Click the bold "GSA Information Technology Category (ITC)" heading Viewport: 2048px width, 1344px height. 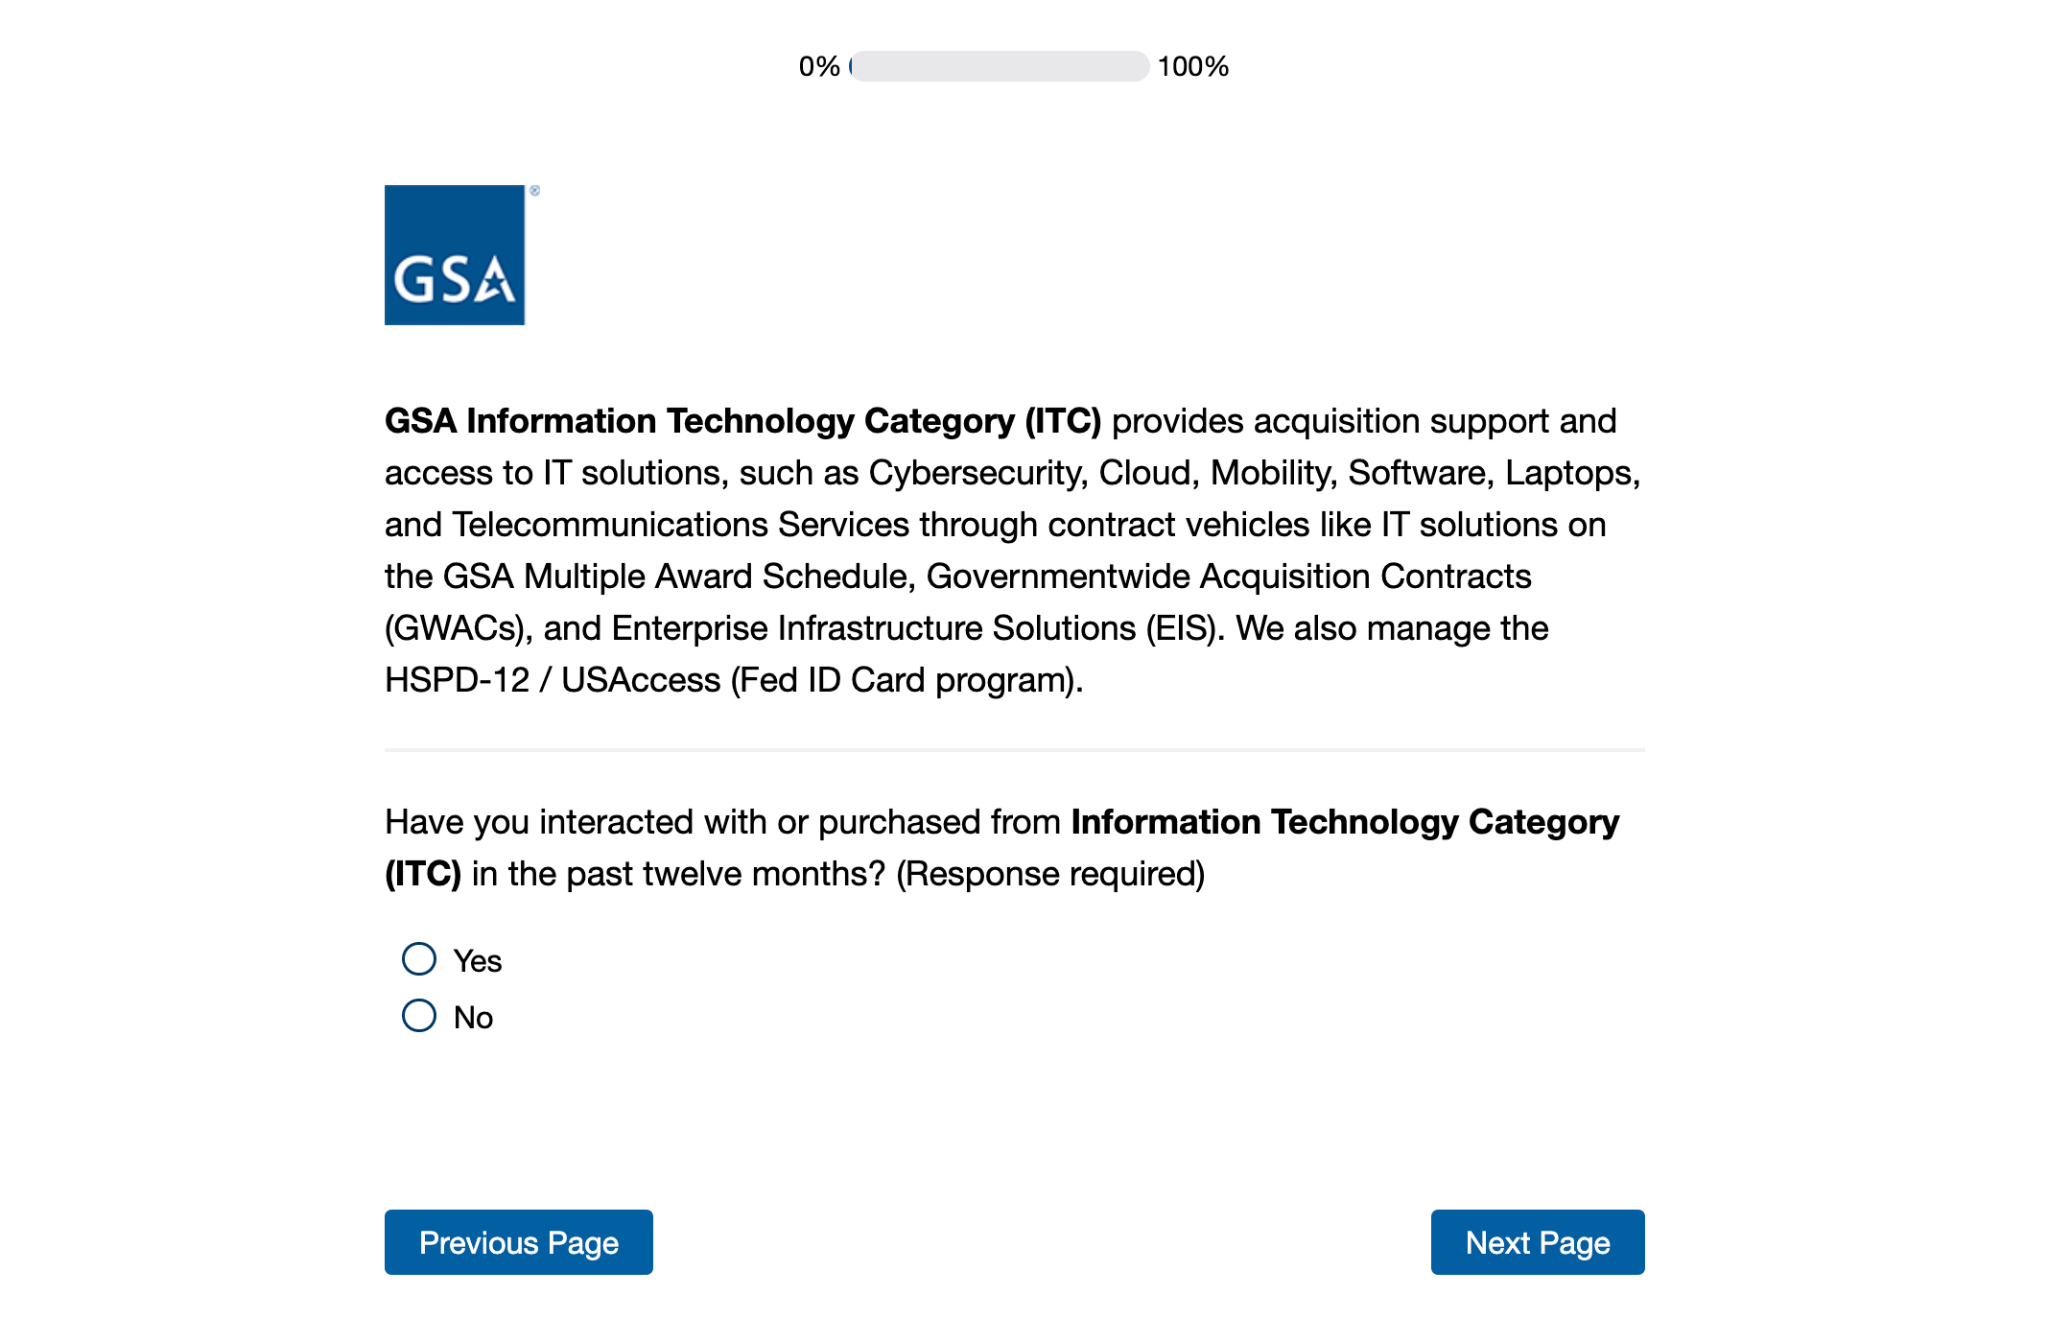click(x=742, y=421)
